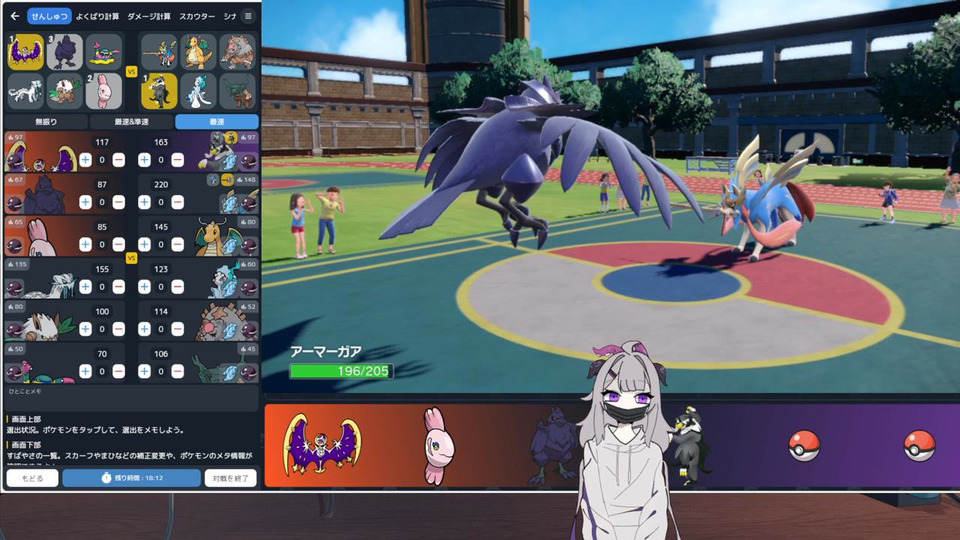
Task: Click Alomomola sprite in bottom overlay bar
Action: click(438, 446)
